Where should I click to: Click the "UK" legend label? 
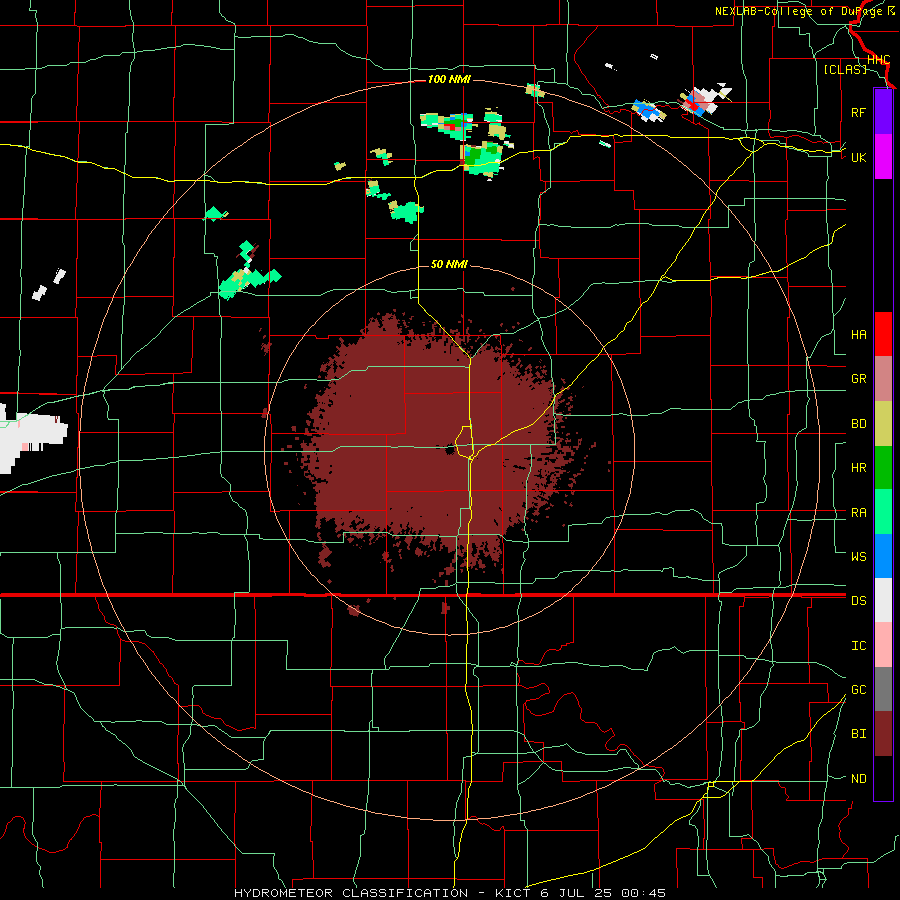point(858,157)
